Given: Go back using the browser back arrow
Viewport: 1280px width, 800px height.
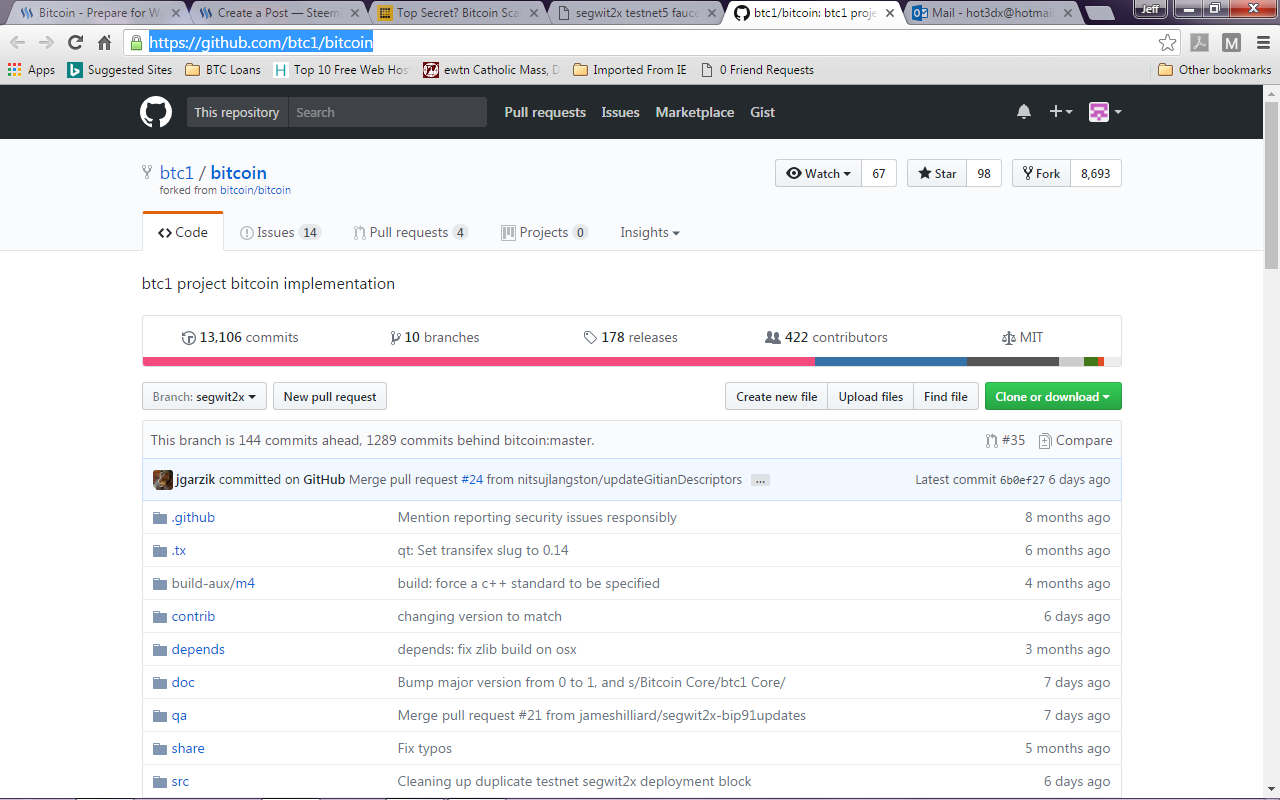Looking at the screenshot, I should click(x=17, y=42).
